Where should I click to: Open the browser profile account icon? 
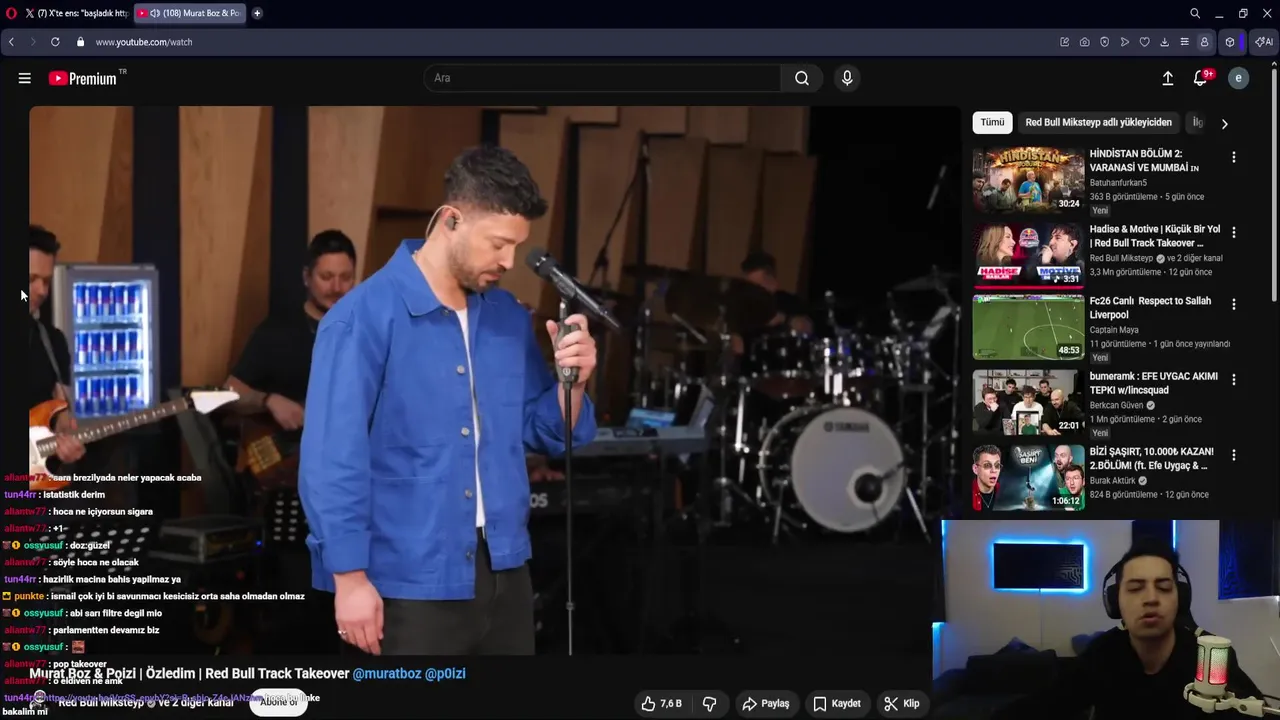(1205, 42)
